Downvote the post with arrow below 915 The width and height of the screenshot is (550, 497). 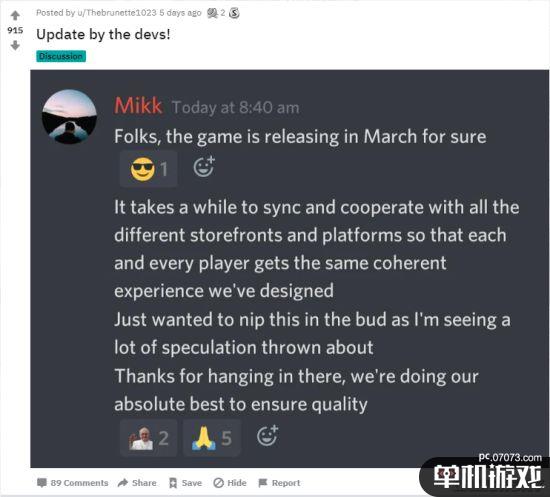[x=15, y=46]
